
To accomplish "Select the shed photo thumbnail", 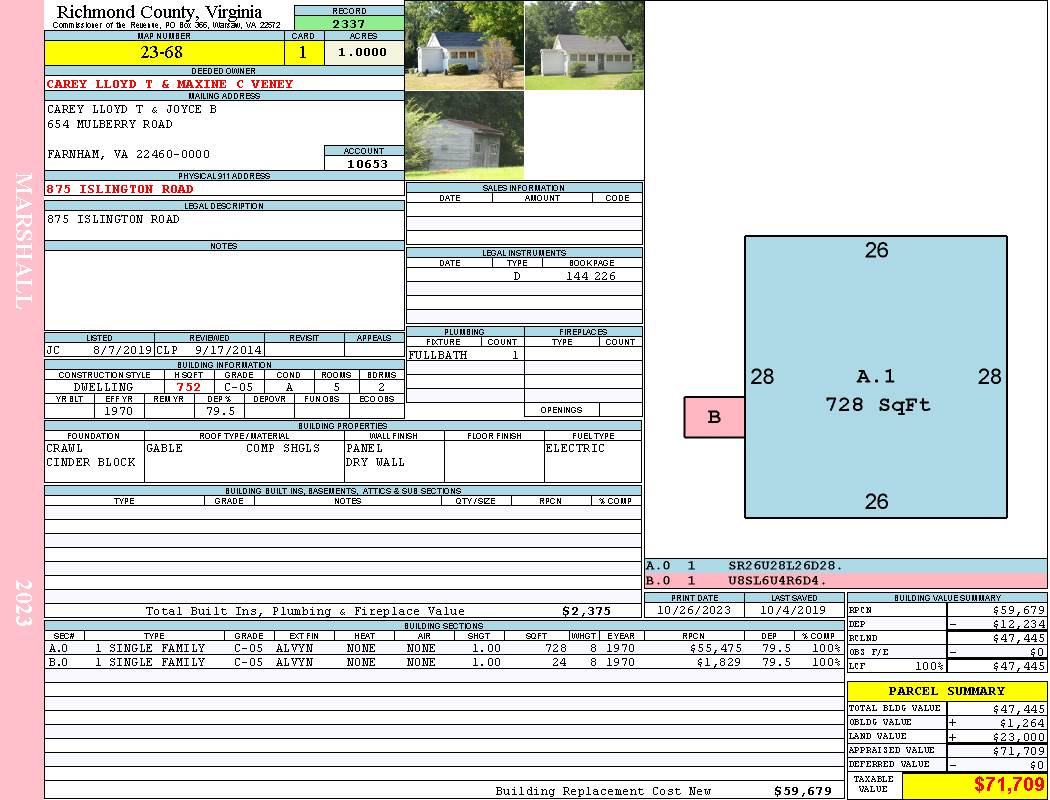I will [464, 136].
